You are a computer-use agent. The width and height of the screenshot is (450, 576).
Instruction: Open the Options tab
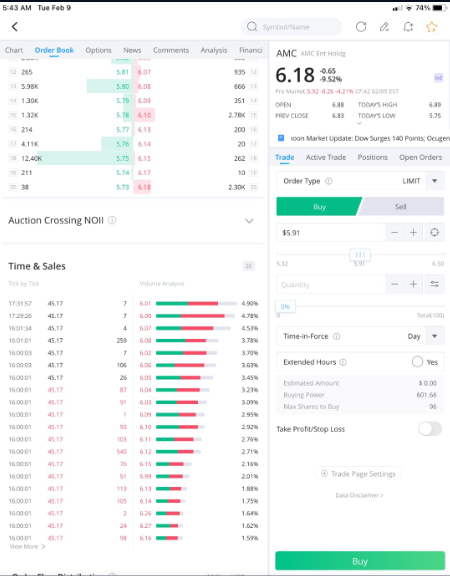coord(98,50)
